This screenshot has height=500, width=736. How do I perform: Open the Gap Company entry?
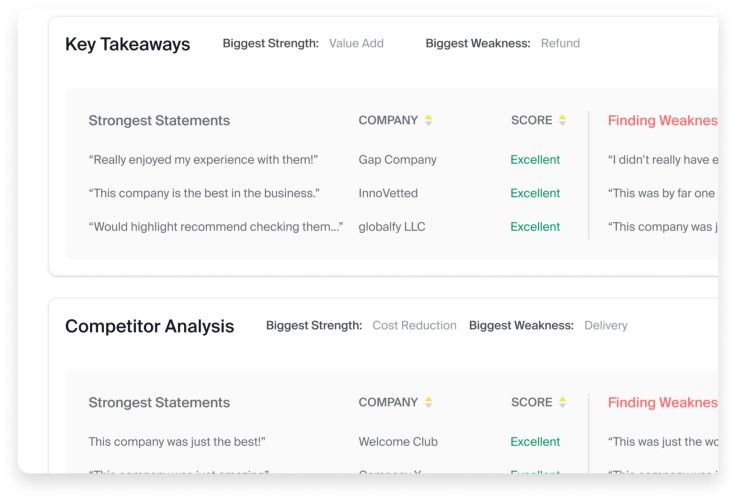coord(397,160)
